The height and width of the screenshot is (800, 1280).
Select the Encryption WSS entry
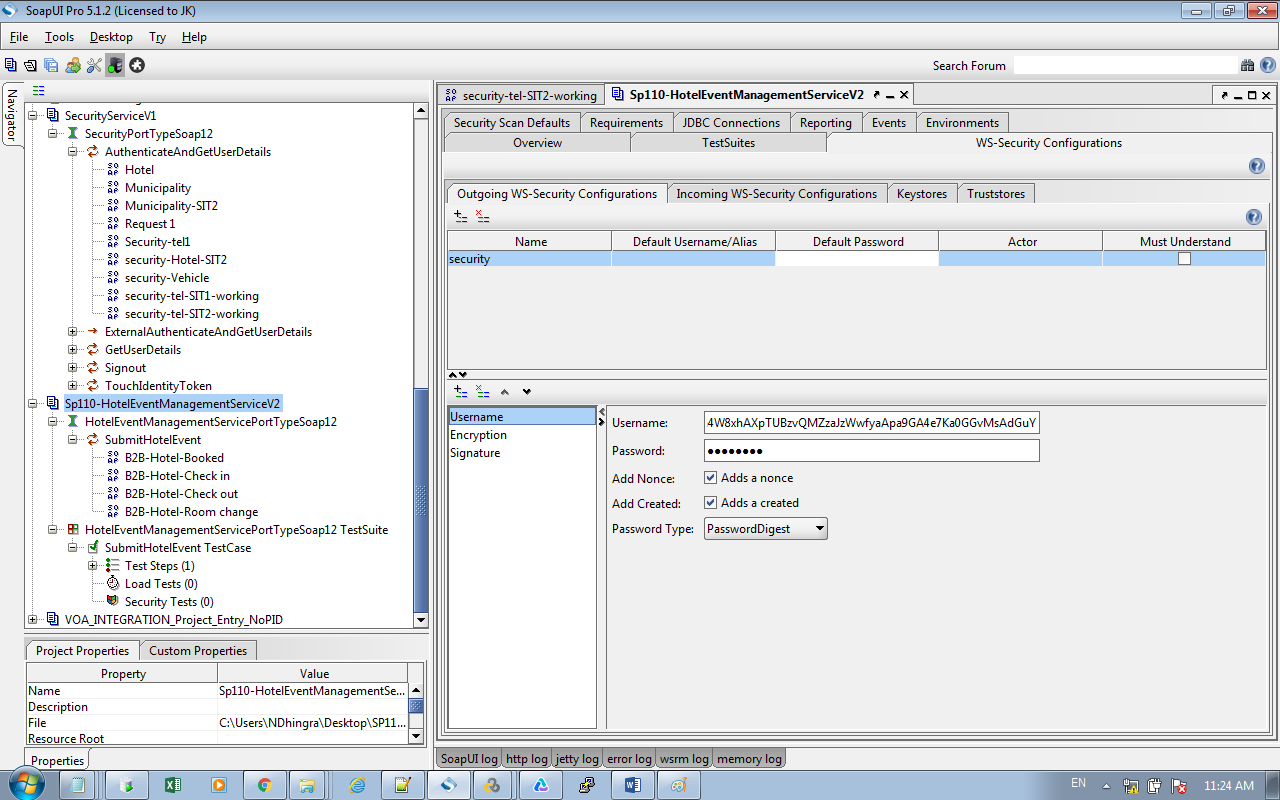pyautogui.click(x=478, y=435)
